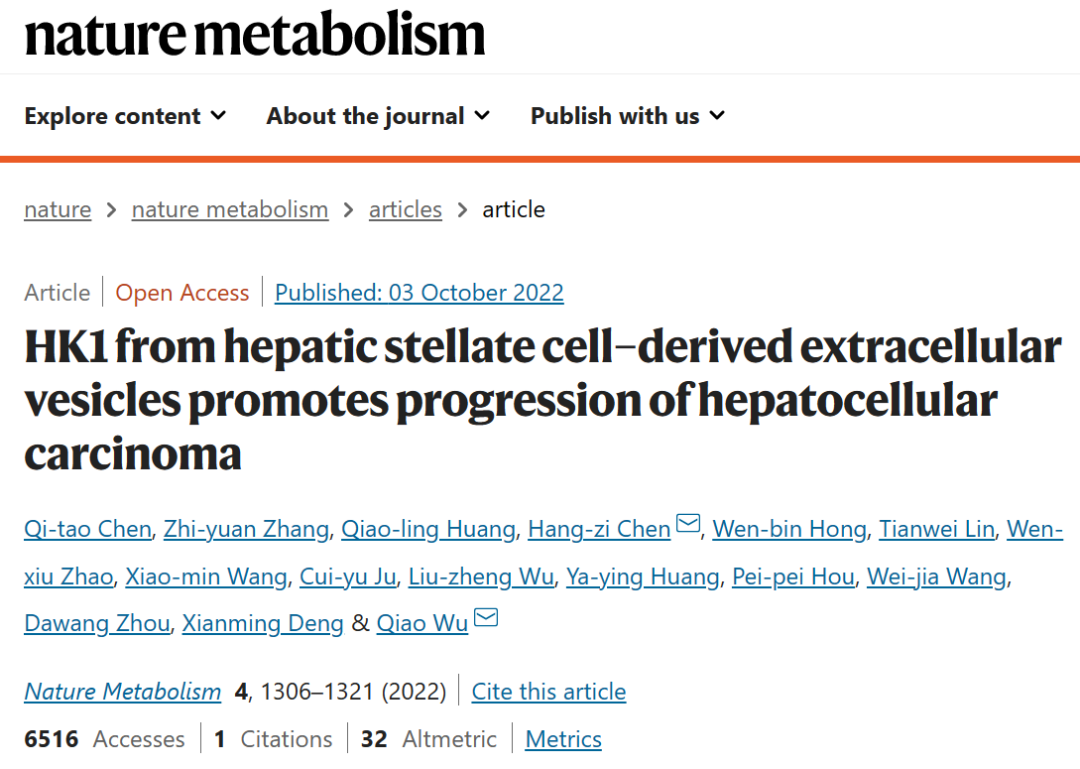Expand the Publish with us dropdown

(627, 116)
